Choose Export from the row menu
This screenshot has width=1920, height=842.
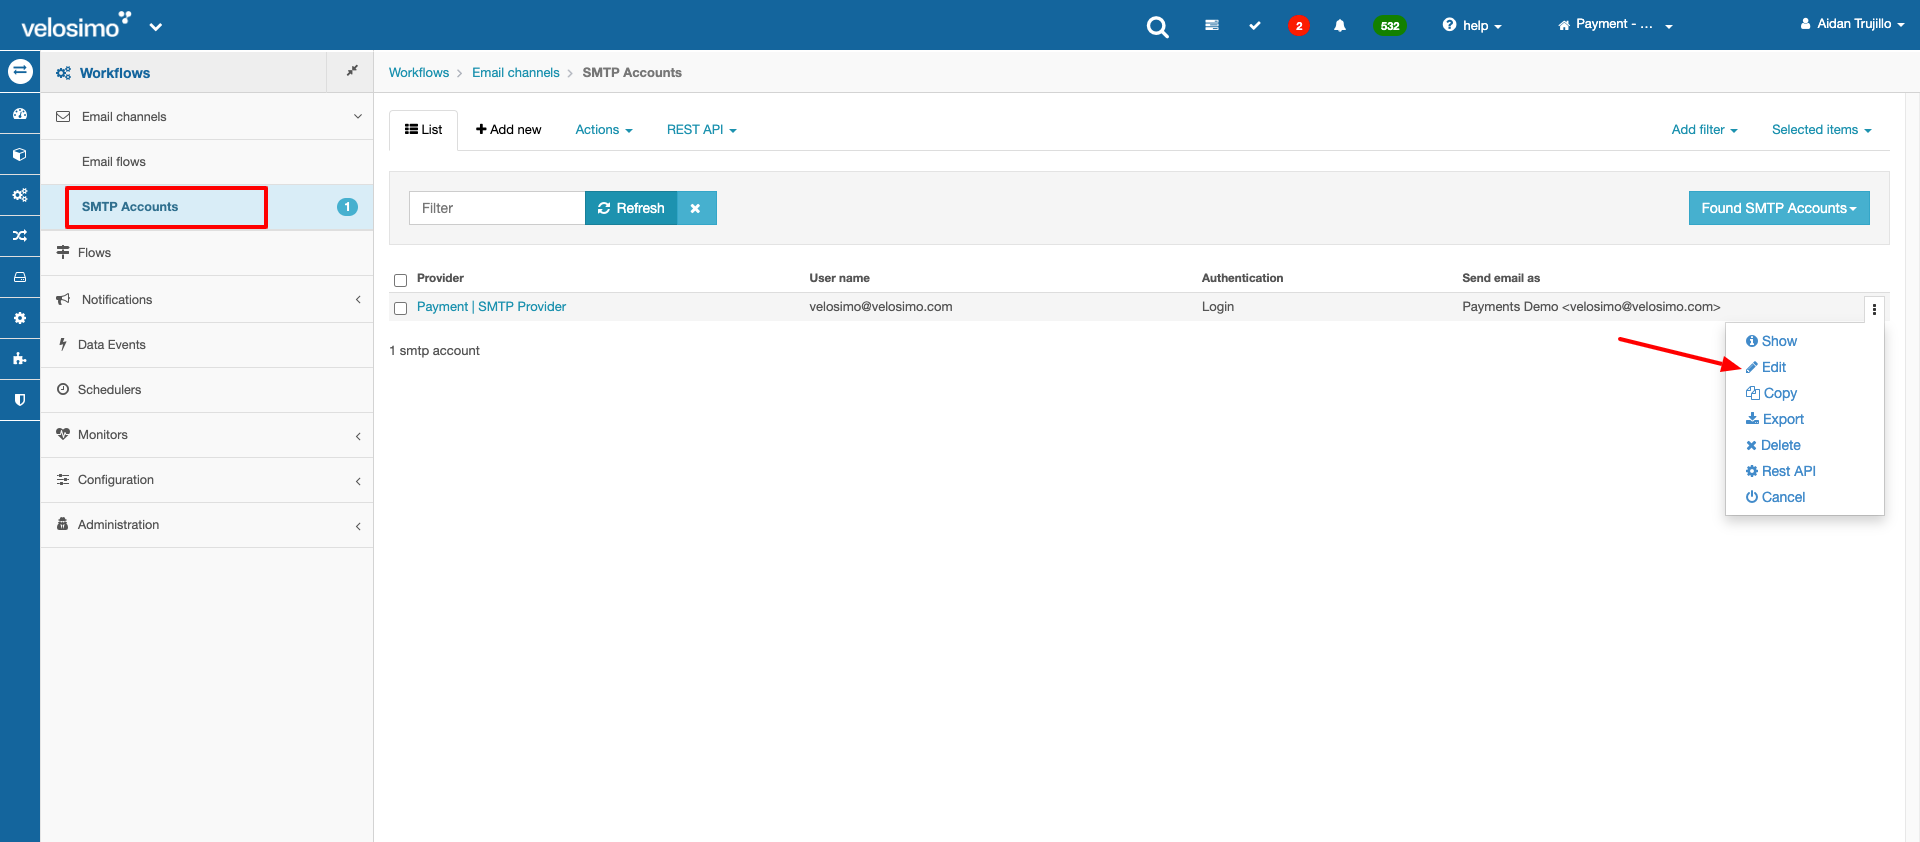[1775, 419]
